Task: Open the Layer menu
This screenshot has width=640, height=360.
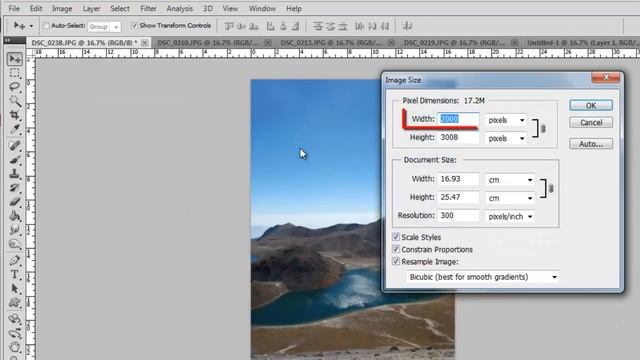Action: coord(91,8)
